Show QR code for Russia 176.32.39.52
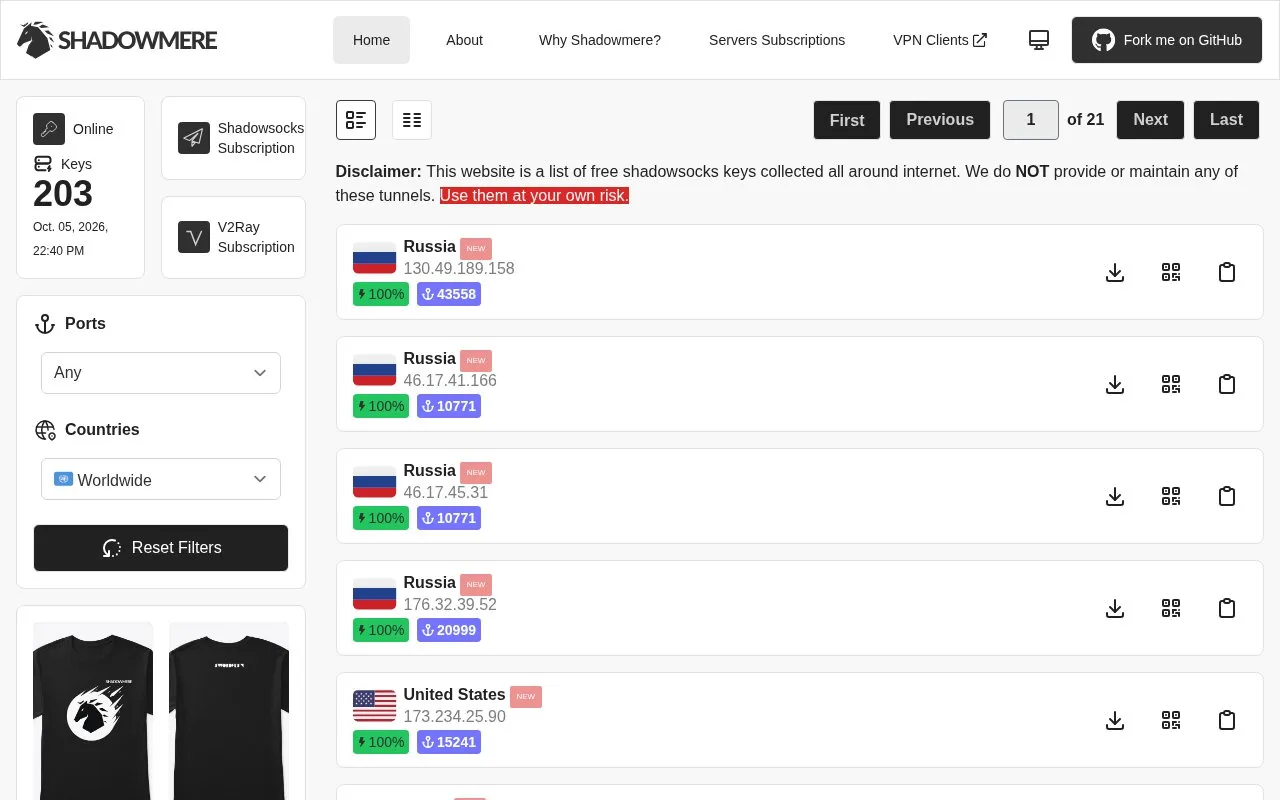The height and width of the screenshot is (800, 1280). coord(1171,608)
